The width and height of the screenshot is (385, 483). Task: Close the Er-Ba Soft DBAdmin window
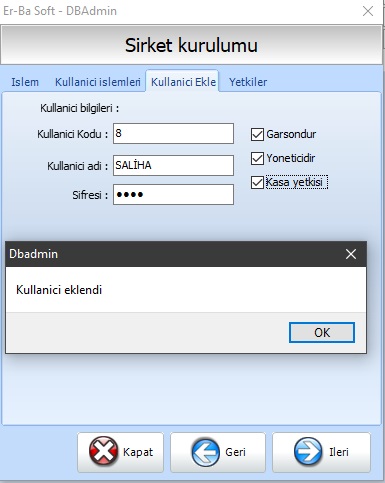coord(368,11)
